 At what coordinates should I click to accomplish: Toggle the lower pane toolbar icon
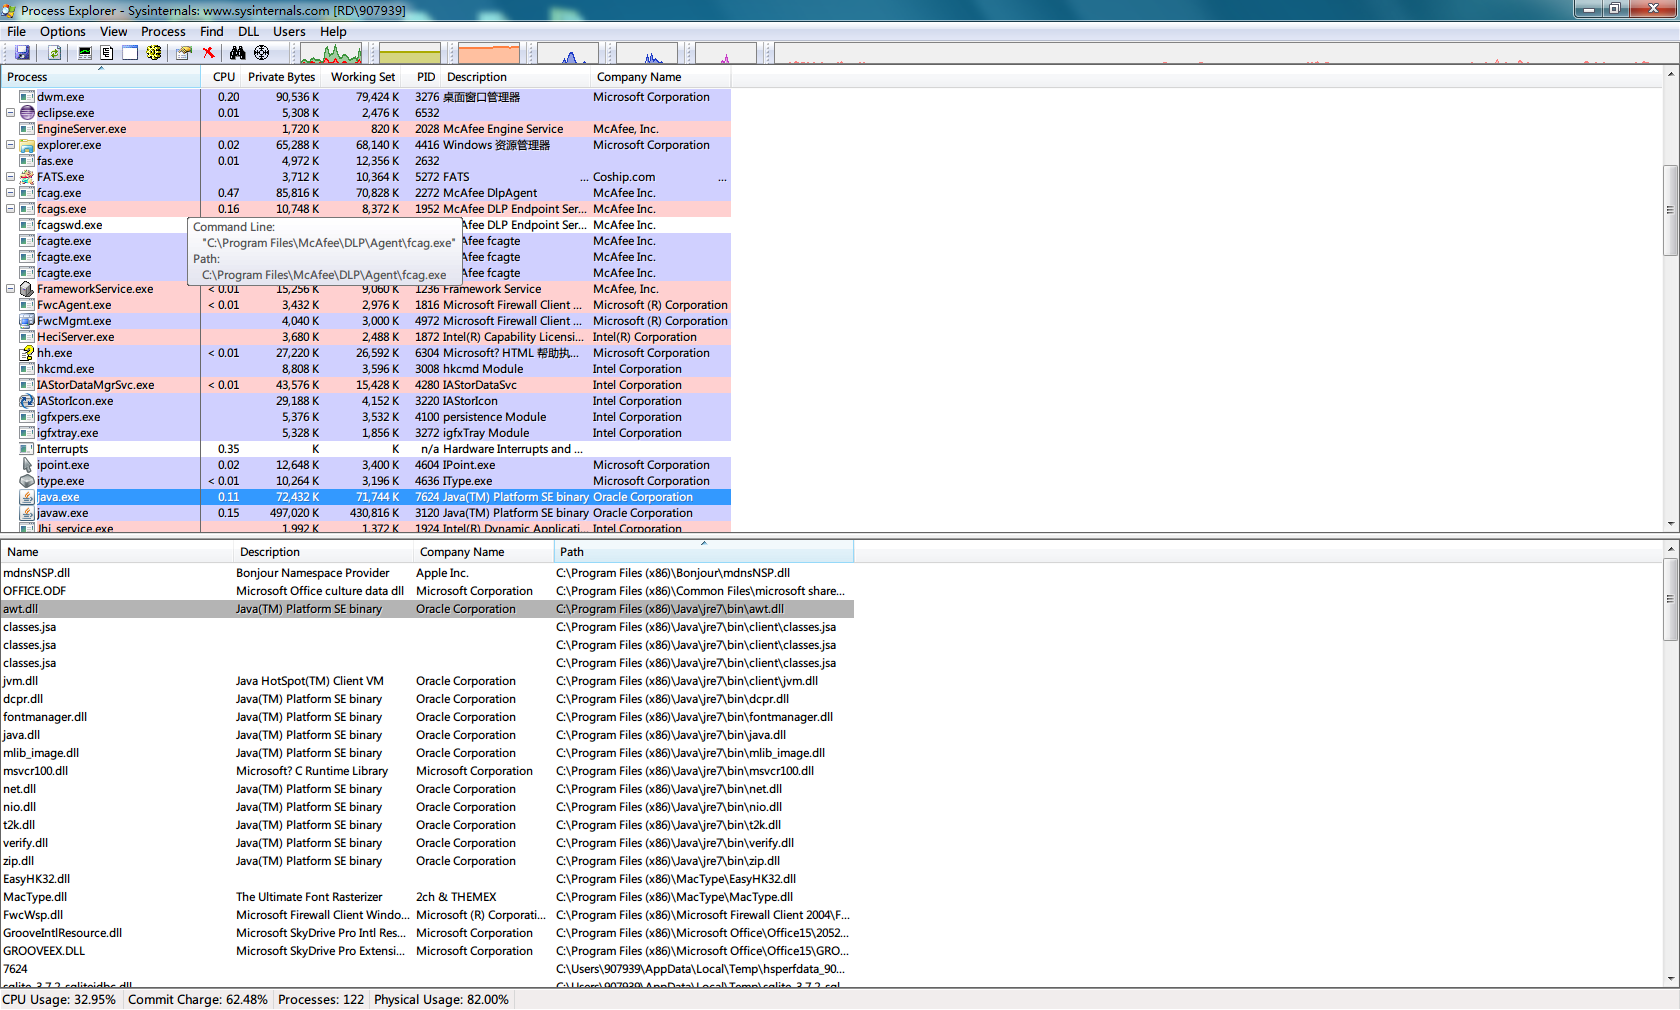[130, 53]
